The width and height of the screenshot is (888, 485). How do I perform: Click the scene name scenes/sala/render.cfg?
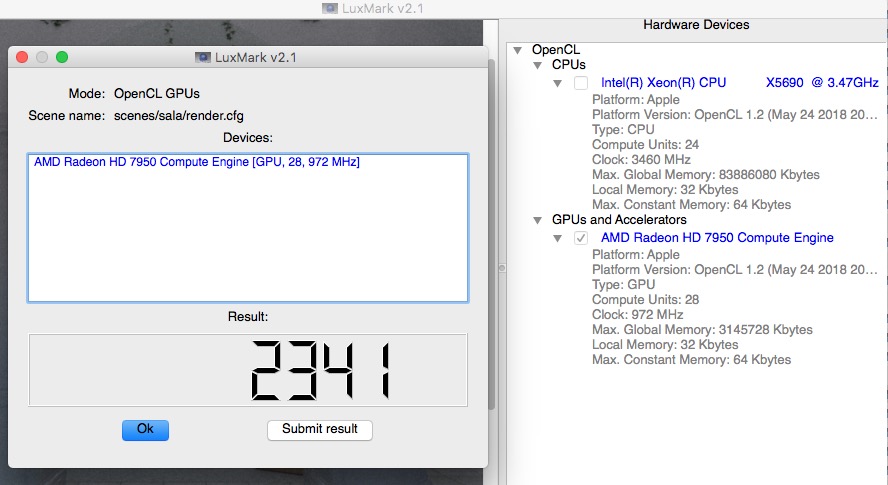[178, 116]
